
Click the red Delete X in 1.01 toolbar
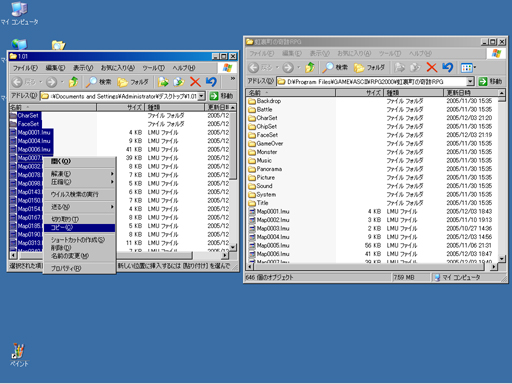coord(195,82)
